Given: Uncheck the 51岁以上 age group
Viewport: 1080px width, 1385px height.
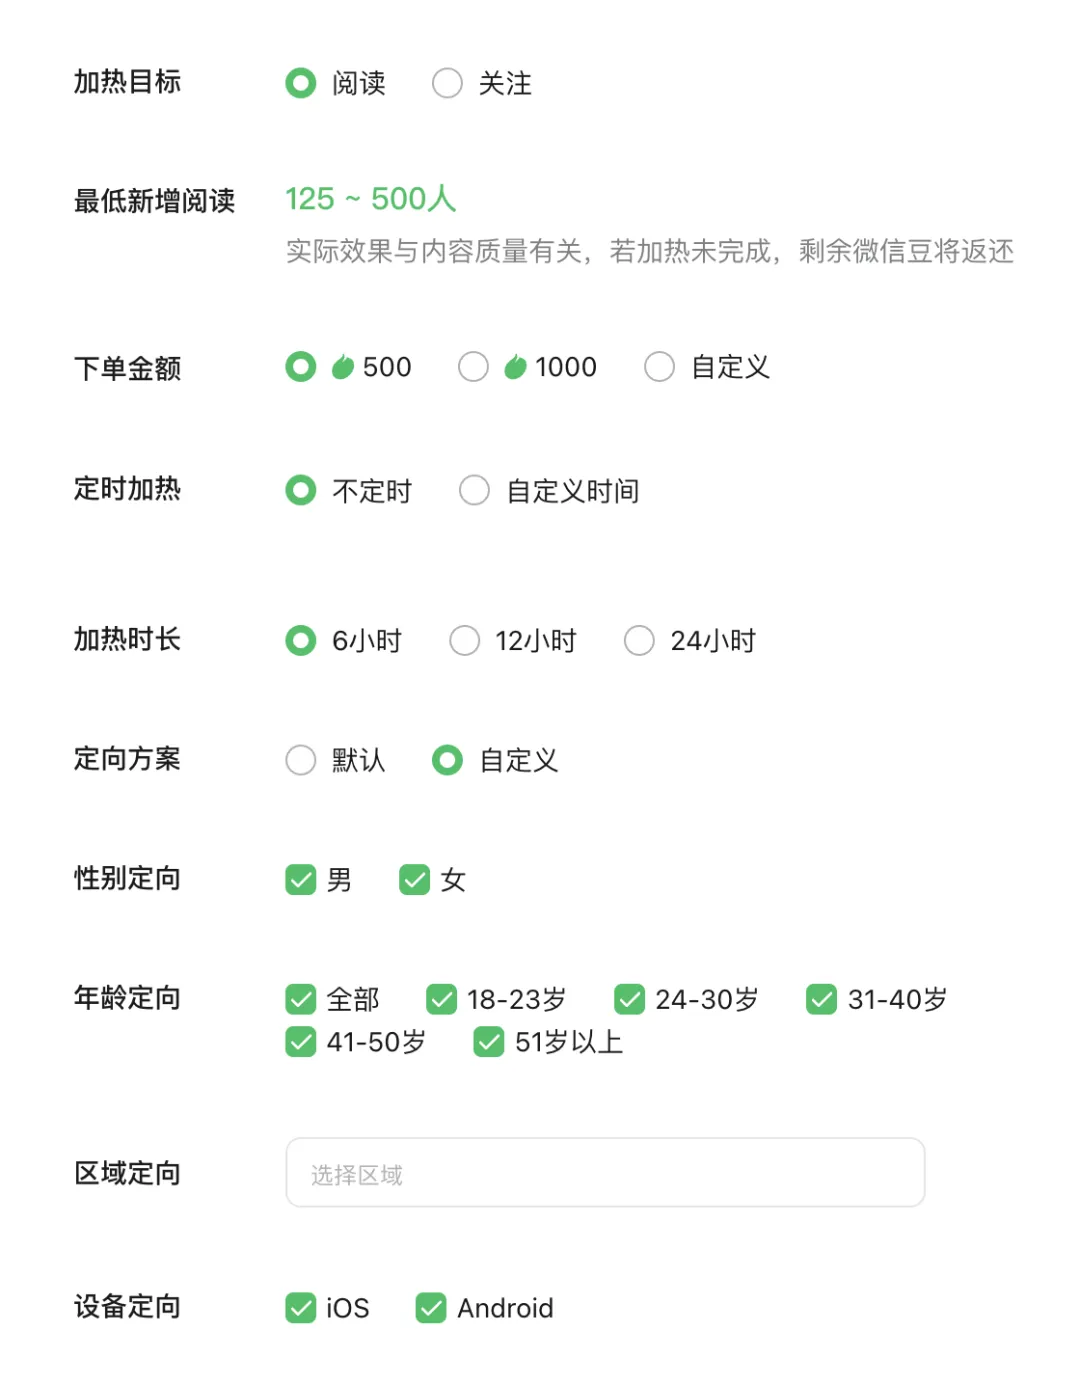Looking at the screenshot, I should tap(489, 1042).
